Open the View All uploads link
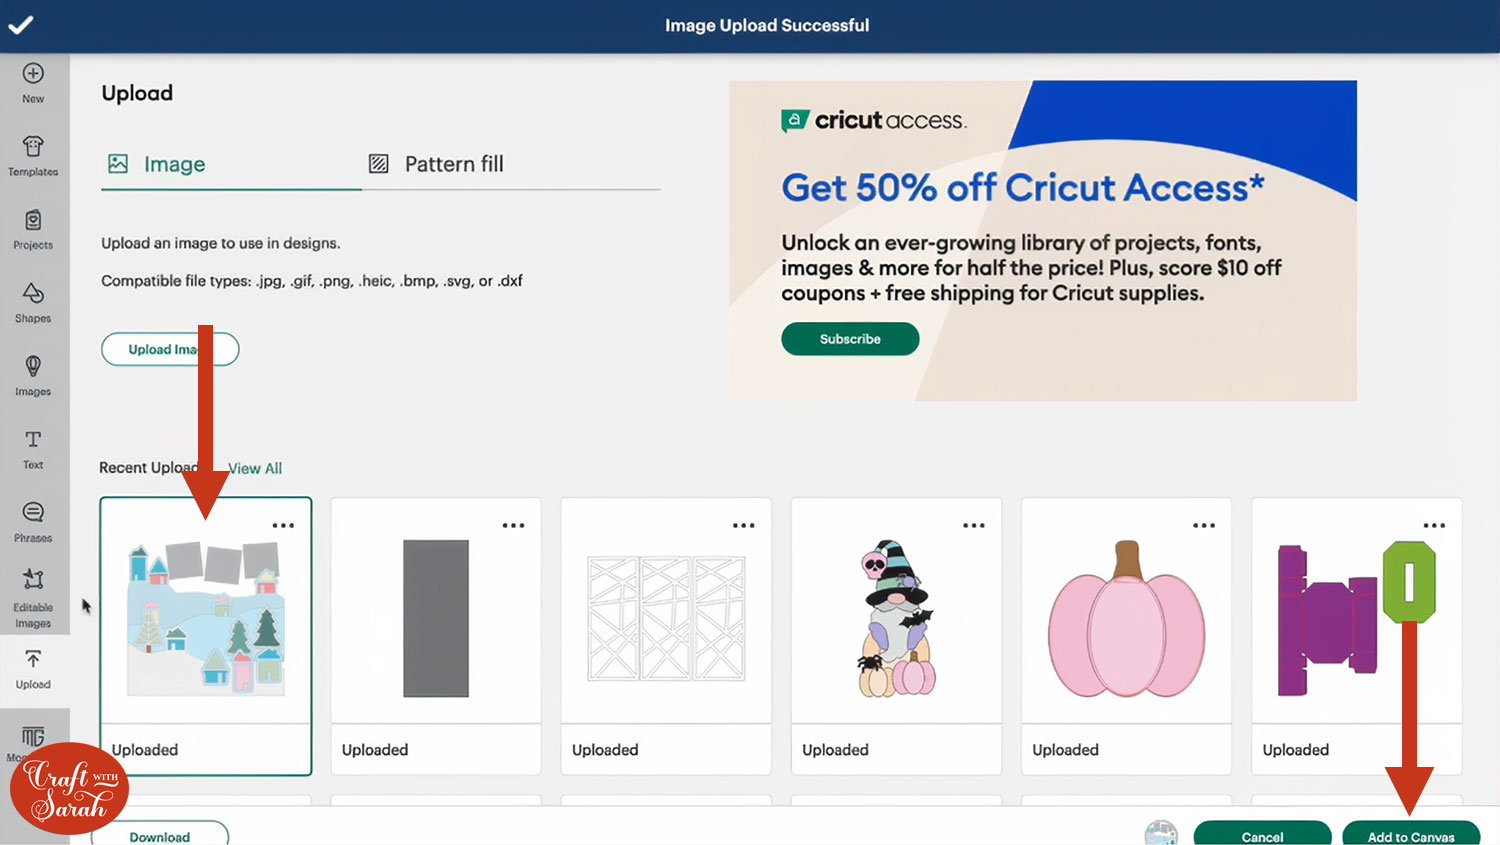Screen dimensions: 1500x845 click(255, 468)
